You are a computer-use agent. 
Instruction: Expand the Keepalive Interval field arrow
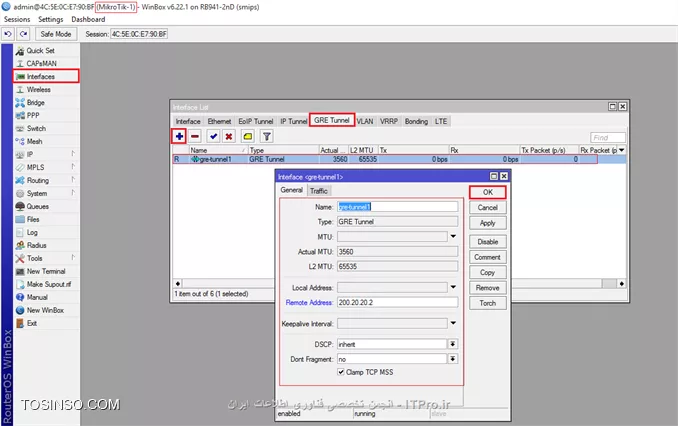pyautogui.click(x=453, y=323)
